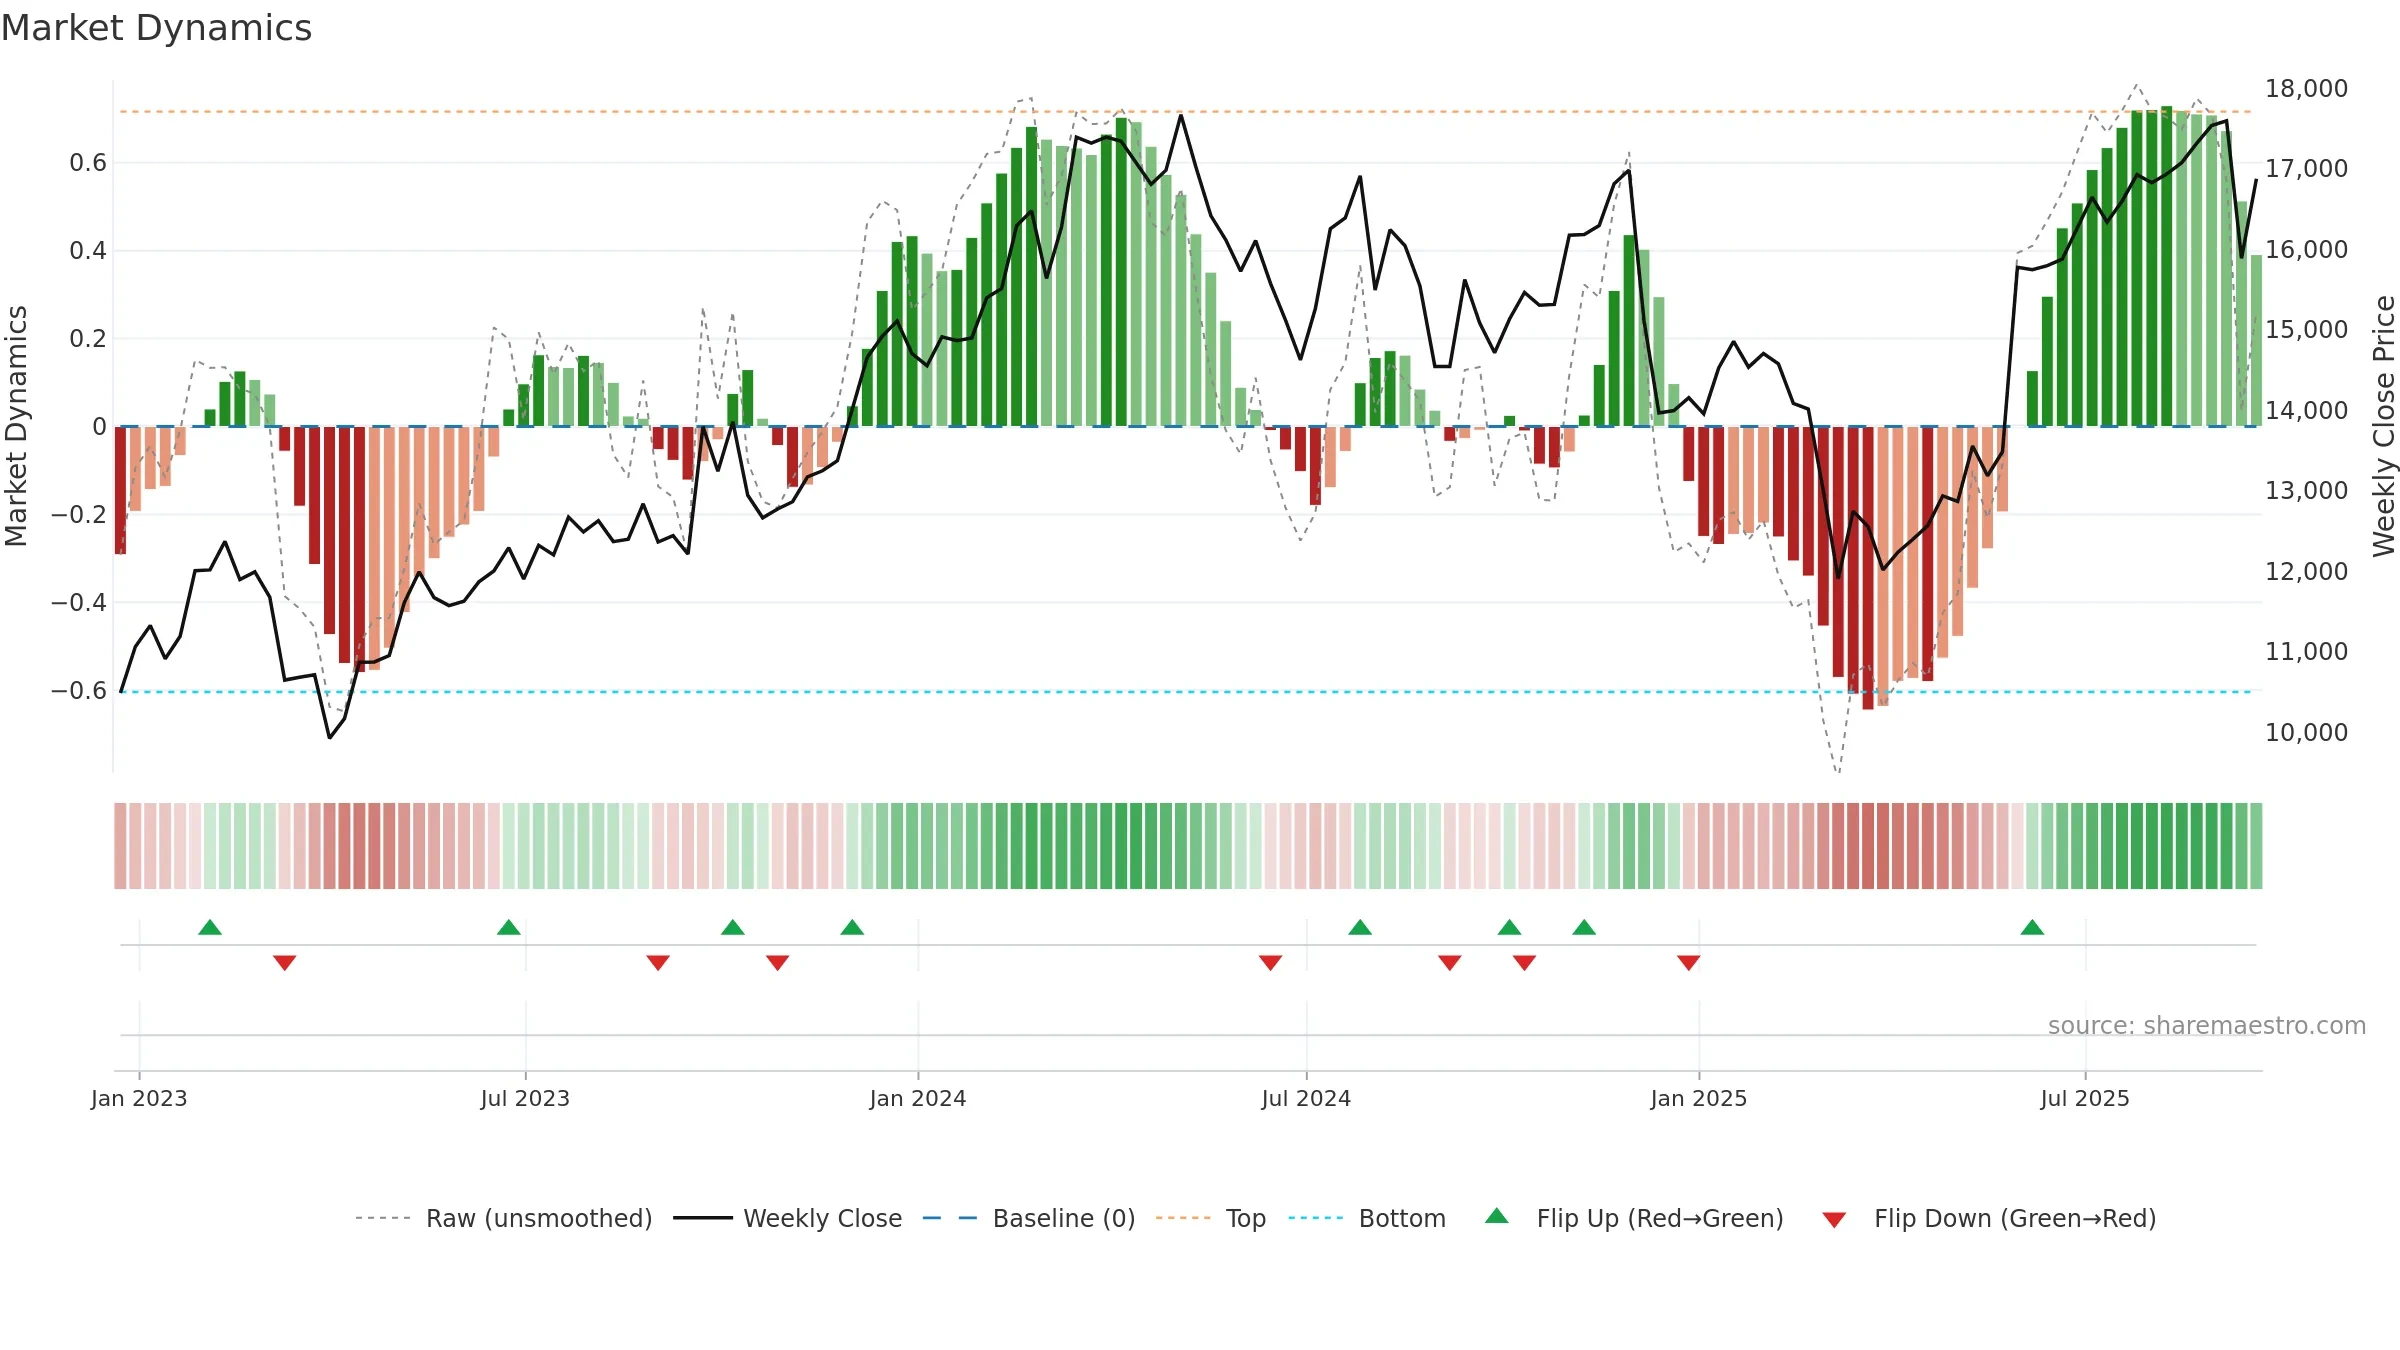Toggle the Baseline (0) legend entry
This screenshot has height=1350, width=2400.
pos(1029,1218)
